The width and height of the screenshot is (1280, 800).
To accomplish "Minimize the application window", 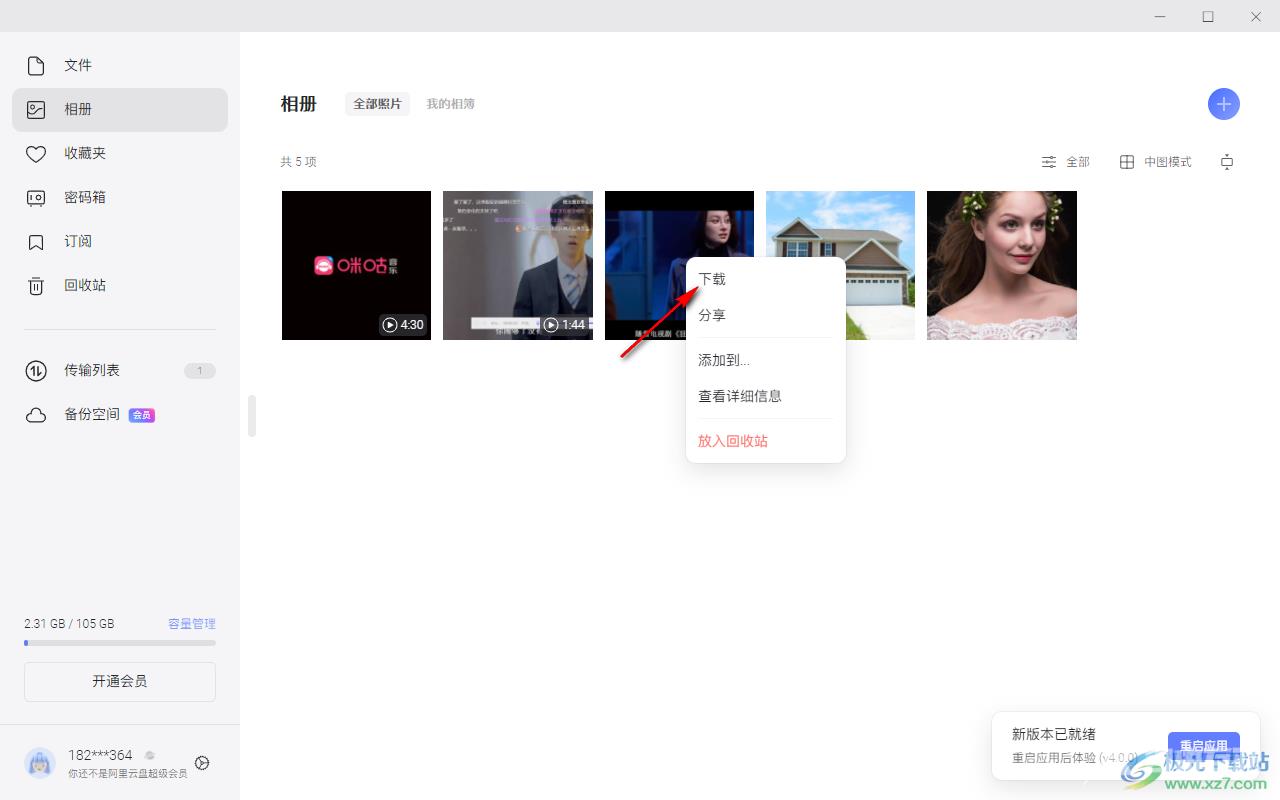I will (x=1161, y=16).
